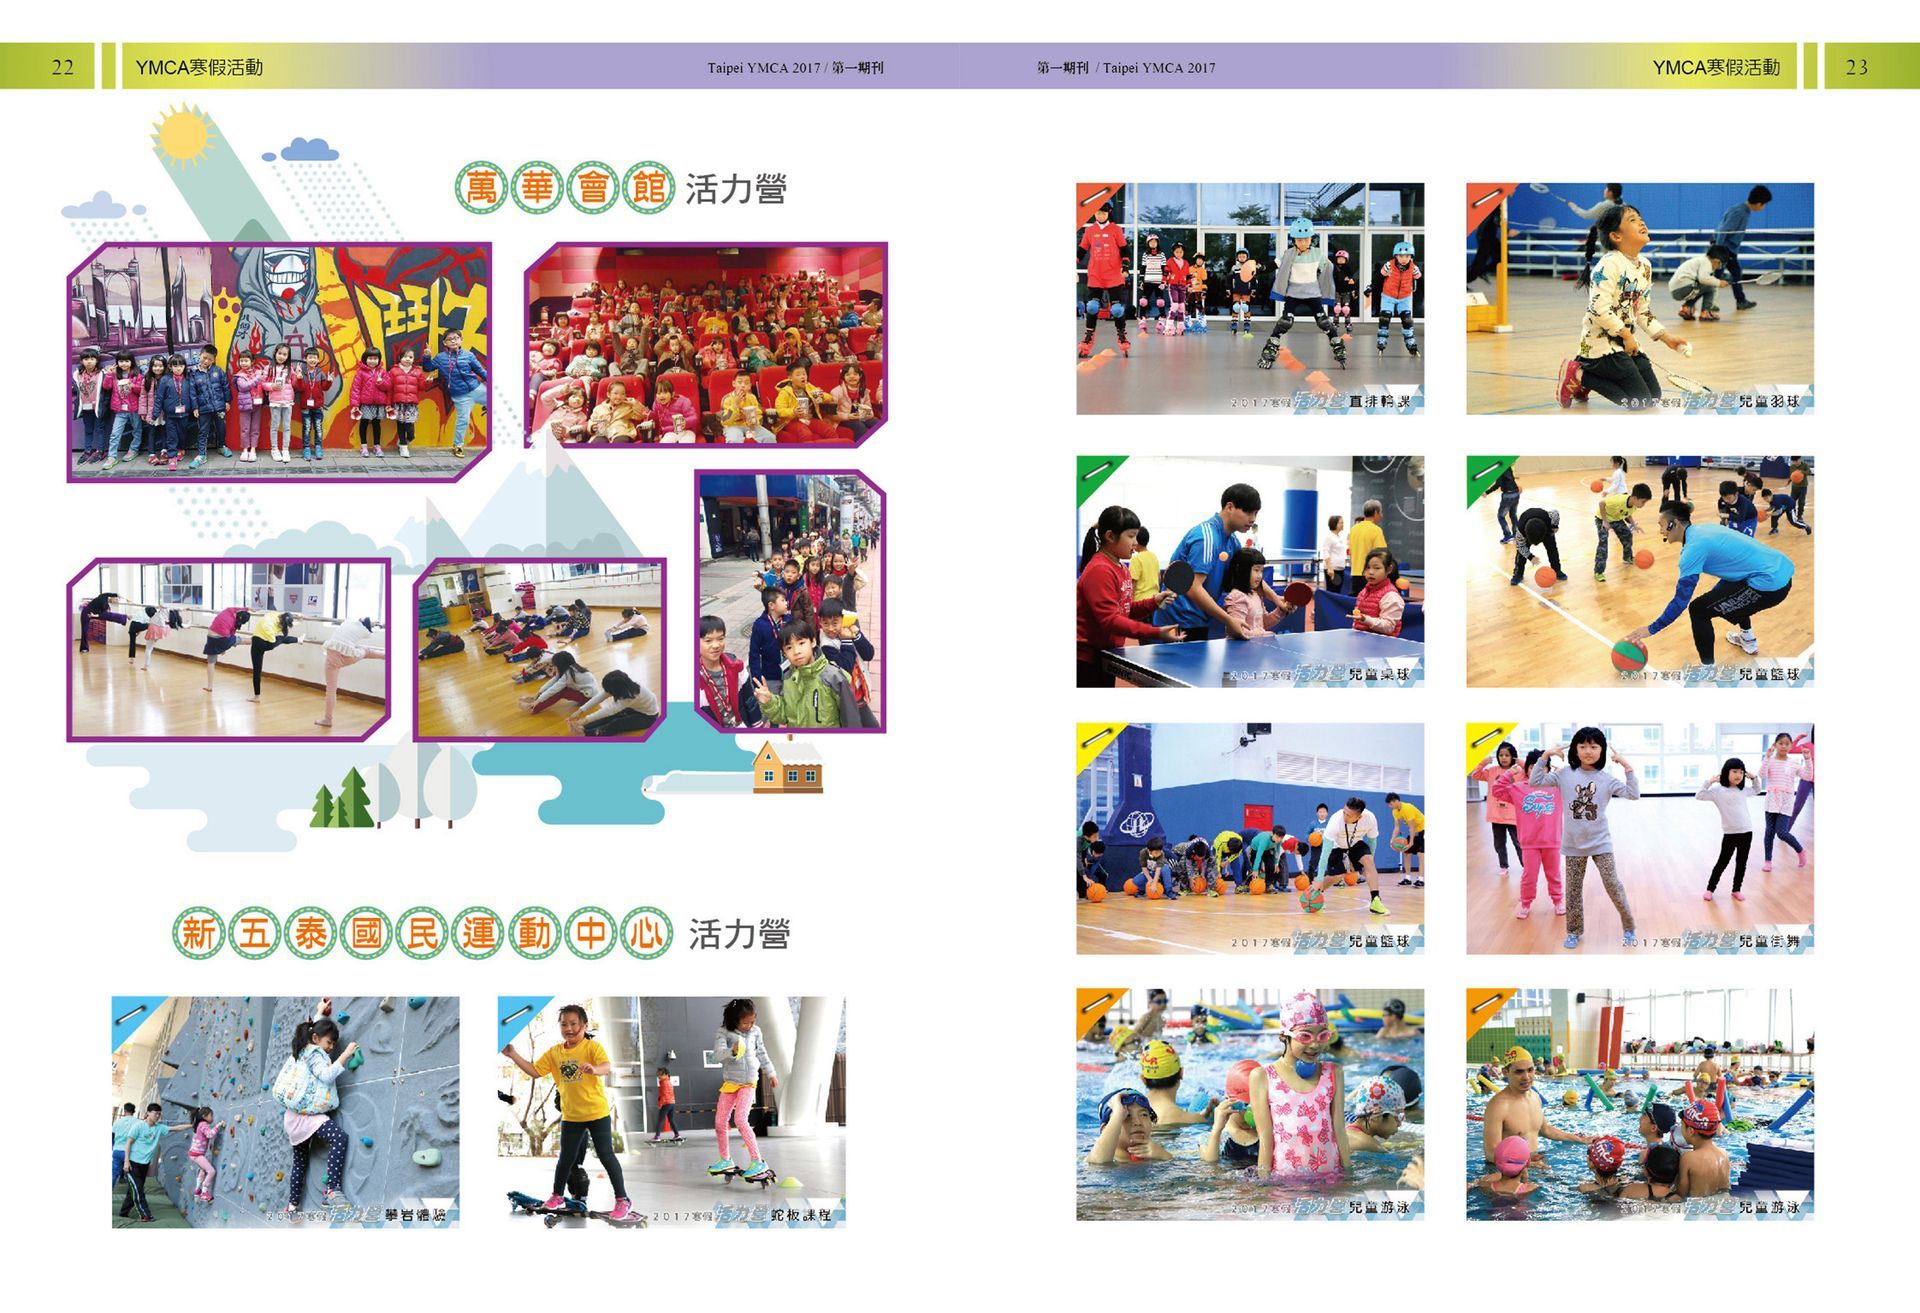Open the graffiti wall group photo
This screenshot has width=1920, height=1313.
280,360
